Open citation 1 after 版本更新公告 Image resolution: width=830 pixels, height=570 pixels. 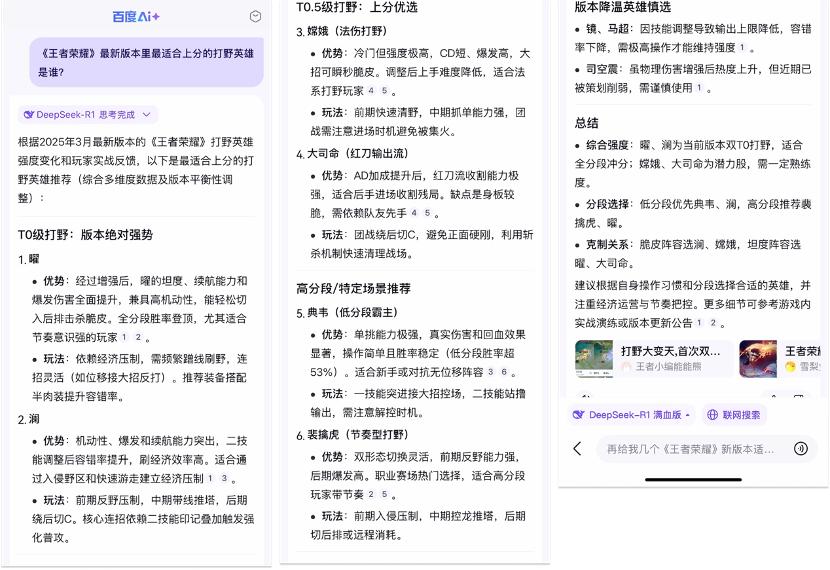(x=700, y=322)
